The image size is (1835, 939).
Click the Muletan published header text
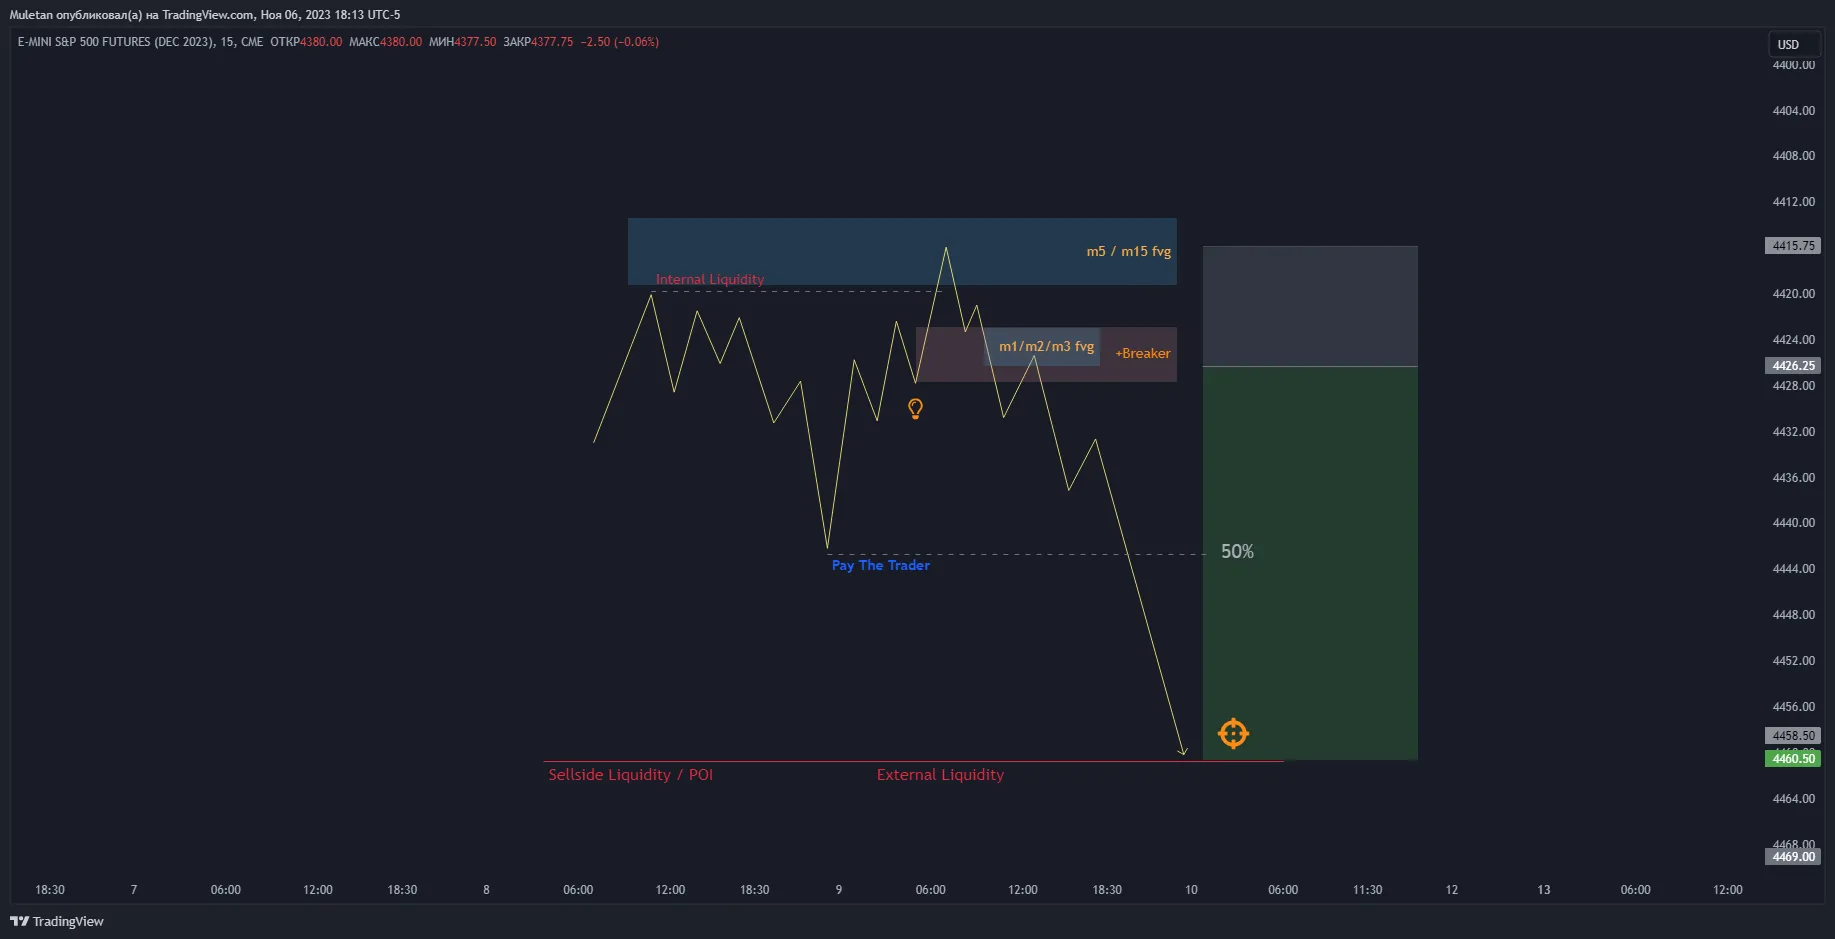(x=204, y=15)
